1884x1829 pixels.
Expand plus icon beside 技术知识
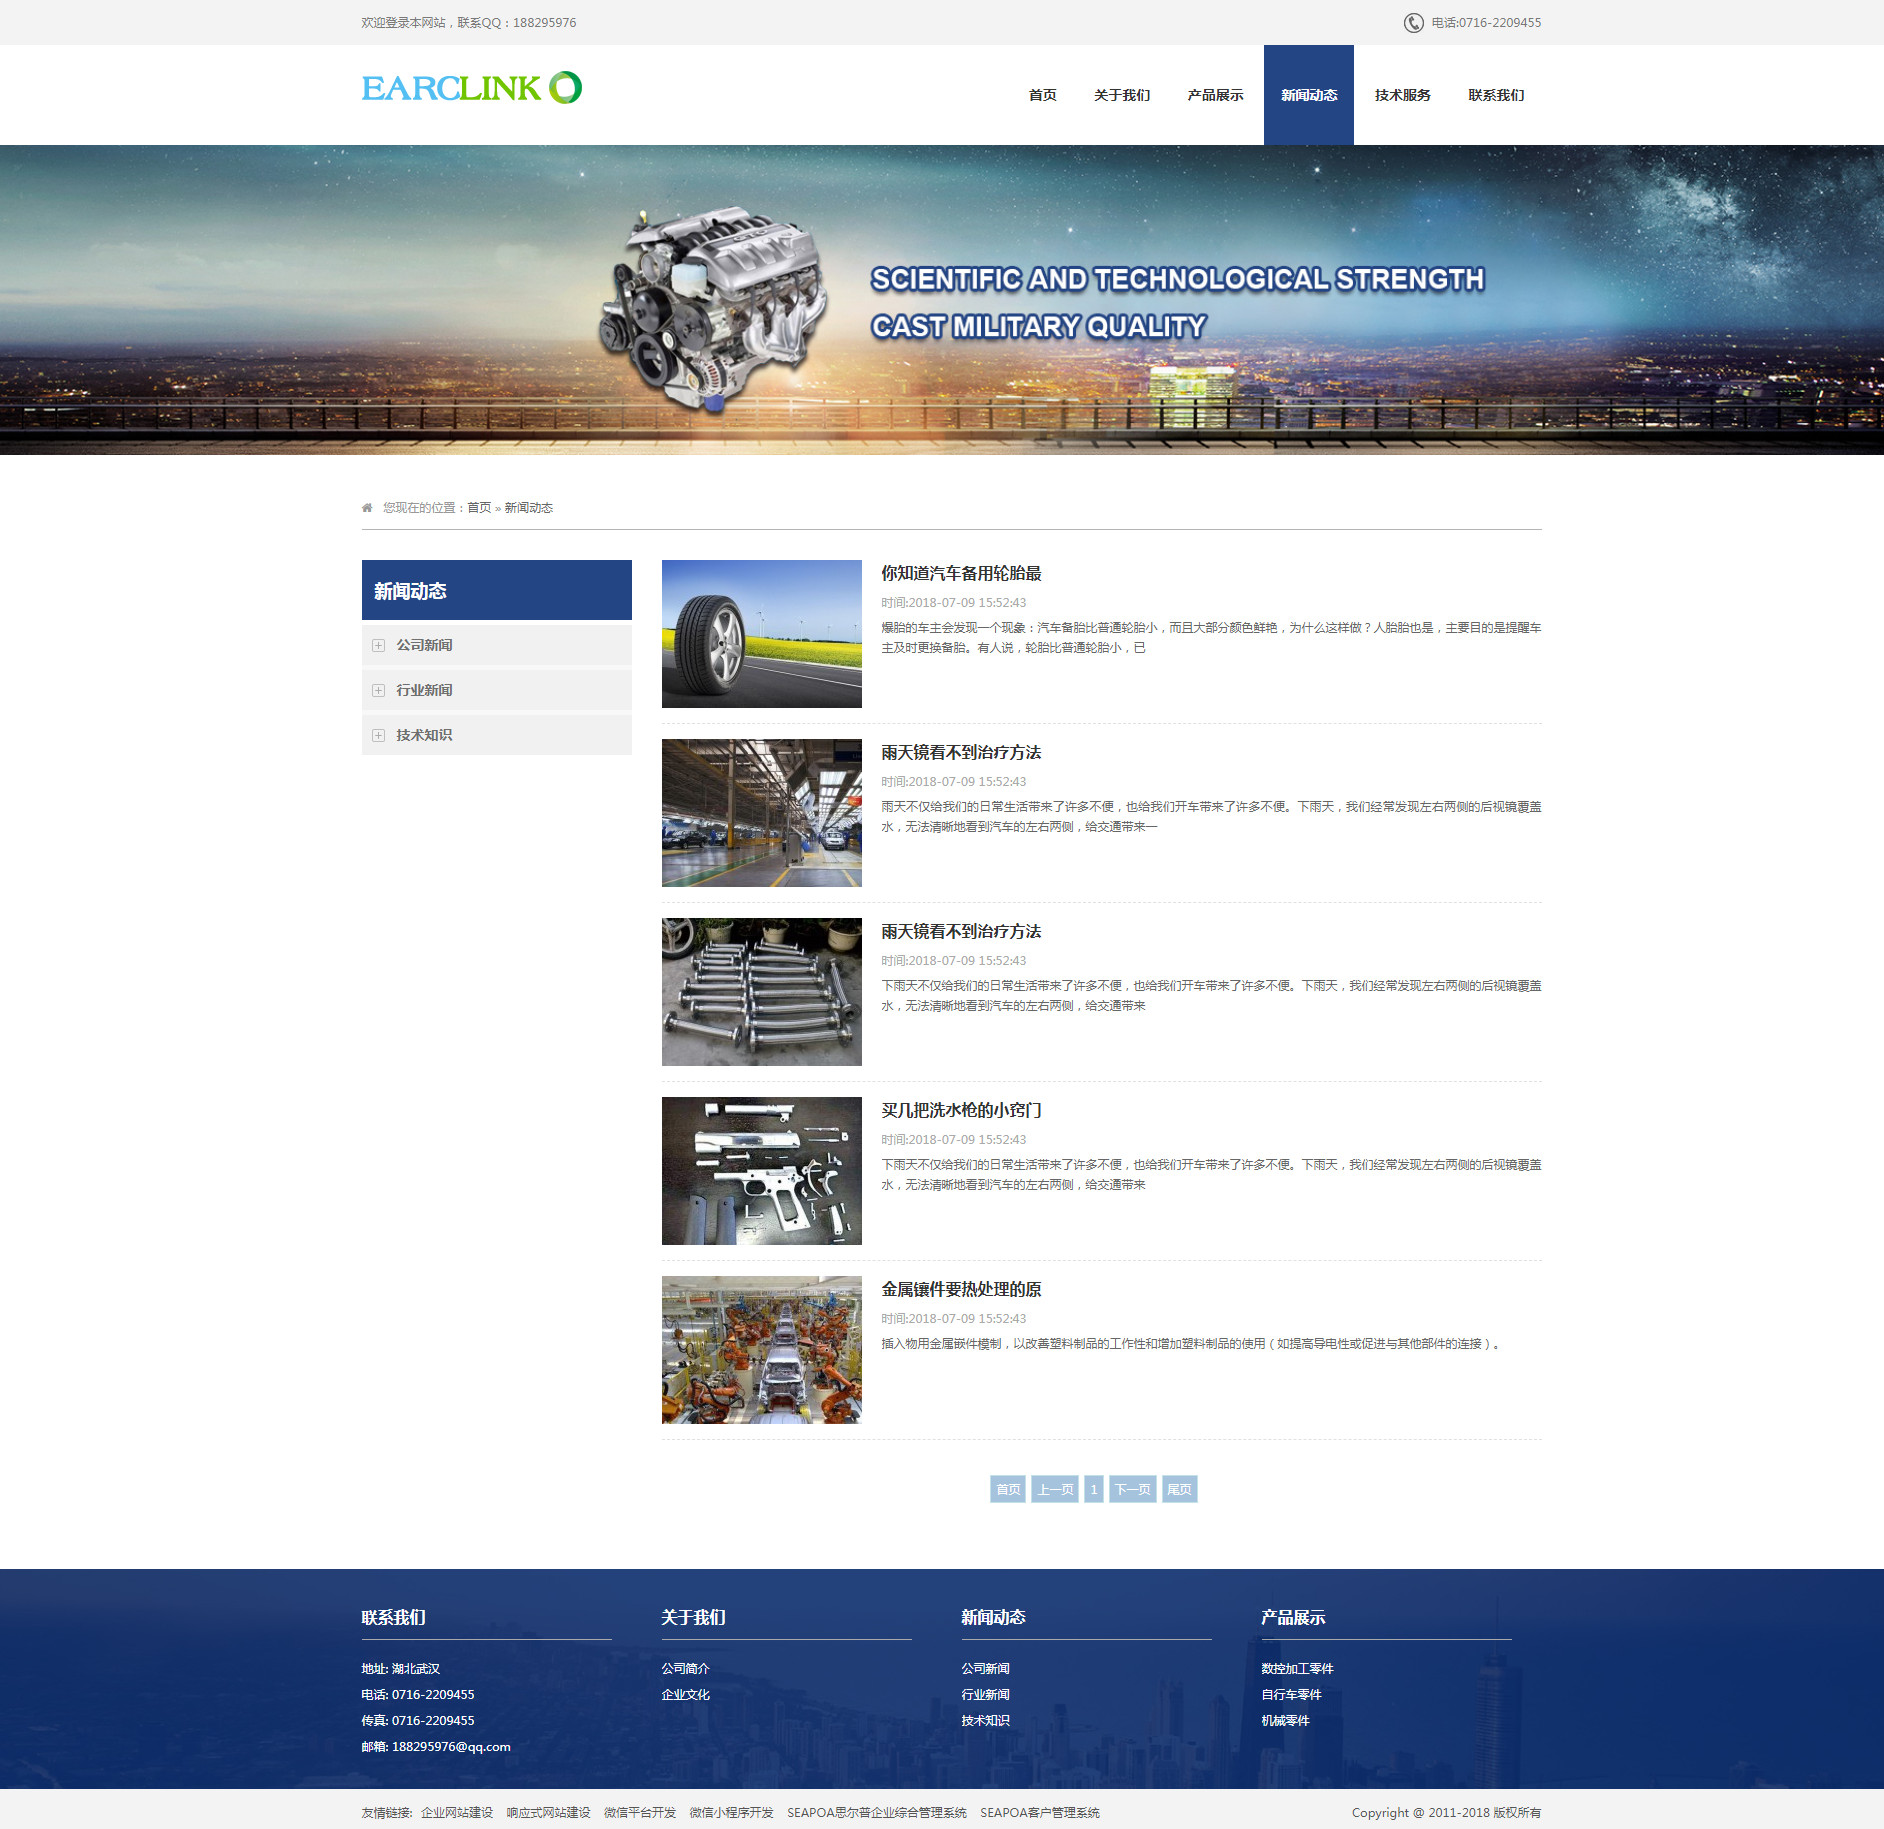[x=378, y=736]
